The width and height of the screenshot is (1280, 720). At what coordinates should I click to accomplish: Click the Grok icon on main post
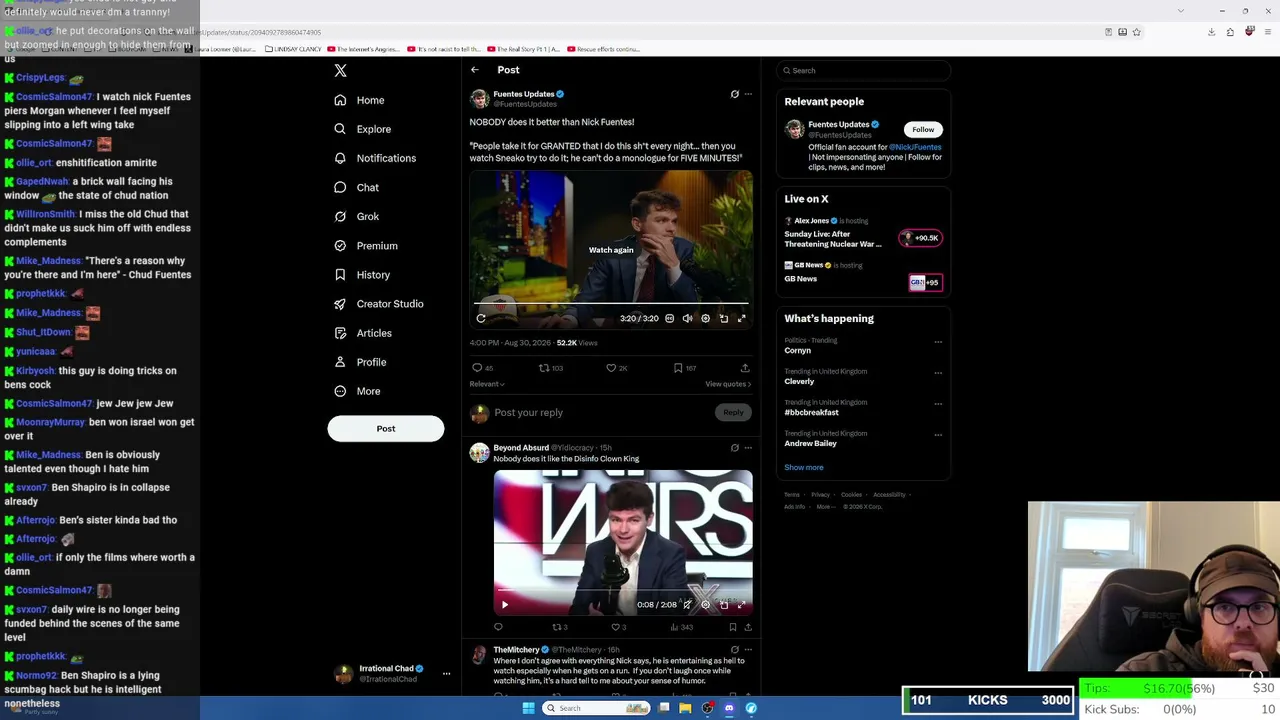735,94
